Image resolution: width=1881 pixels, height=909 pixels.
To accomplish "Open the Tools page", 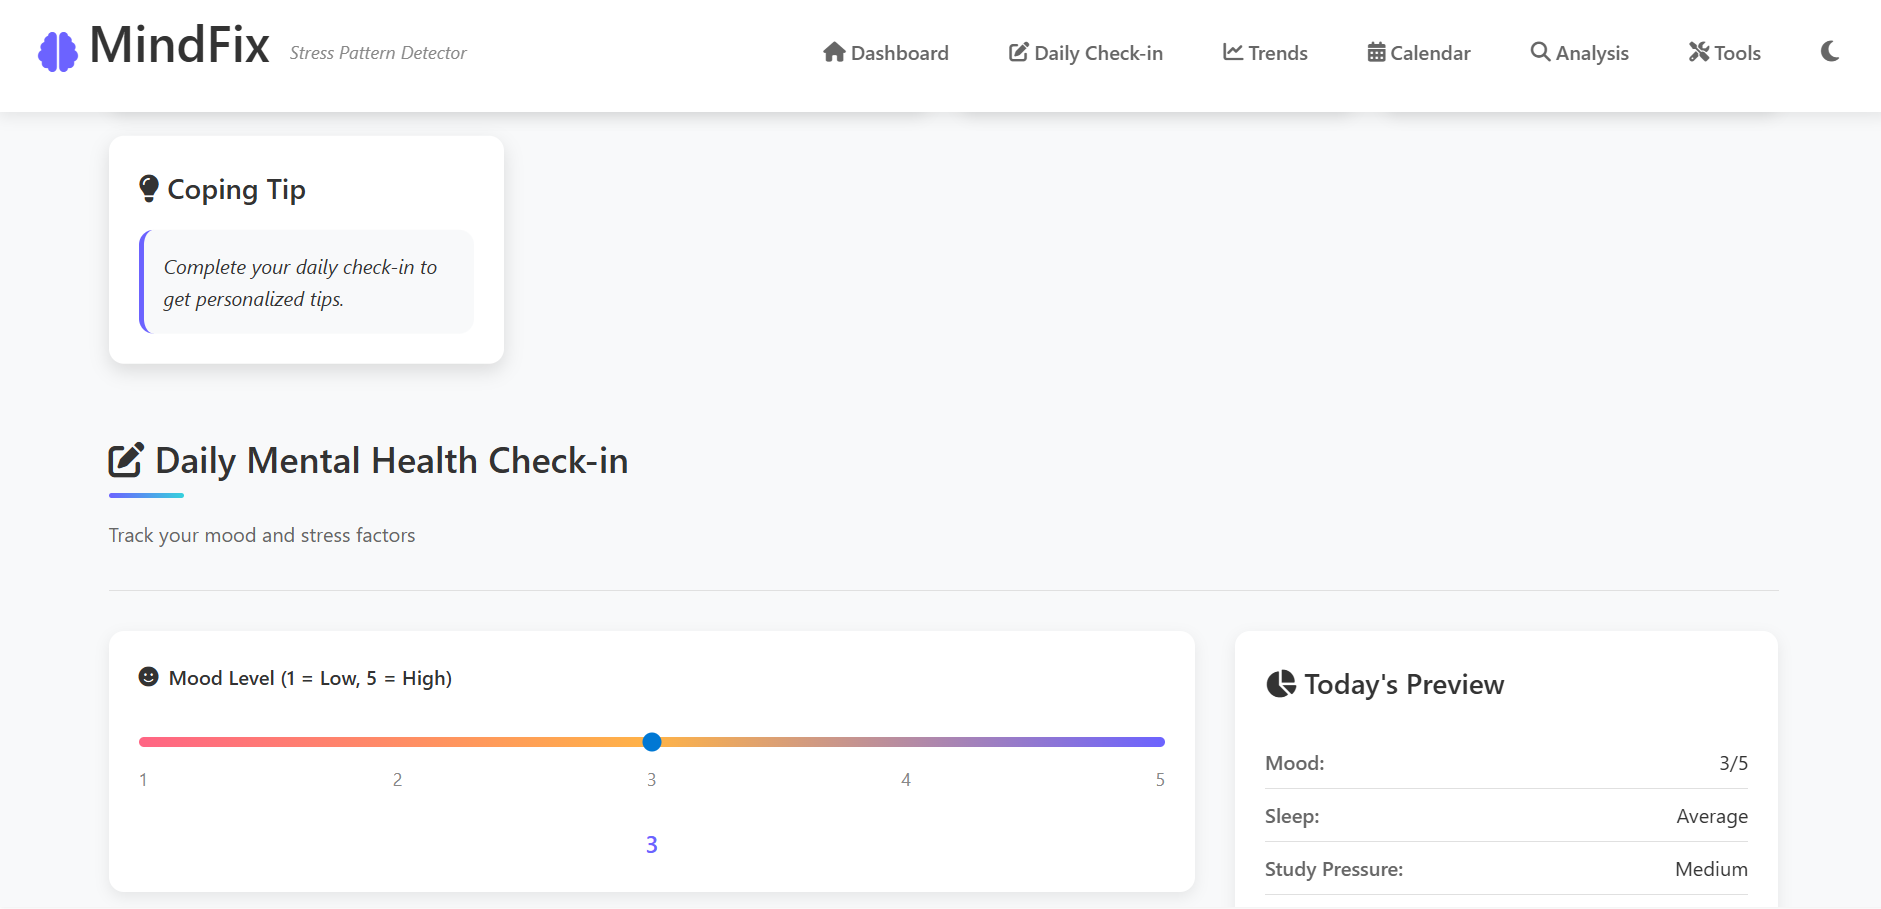I will [1724, 53].
